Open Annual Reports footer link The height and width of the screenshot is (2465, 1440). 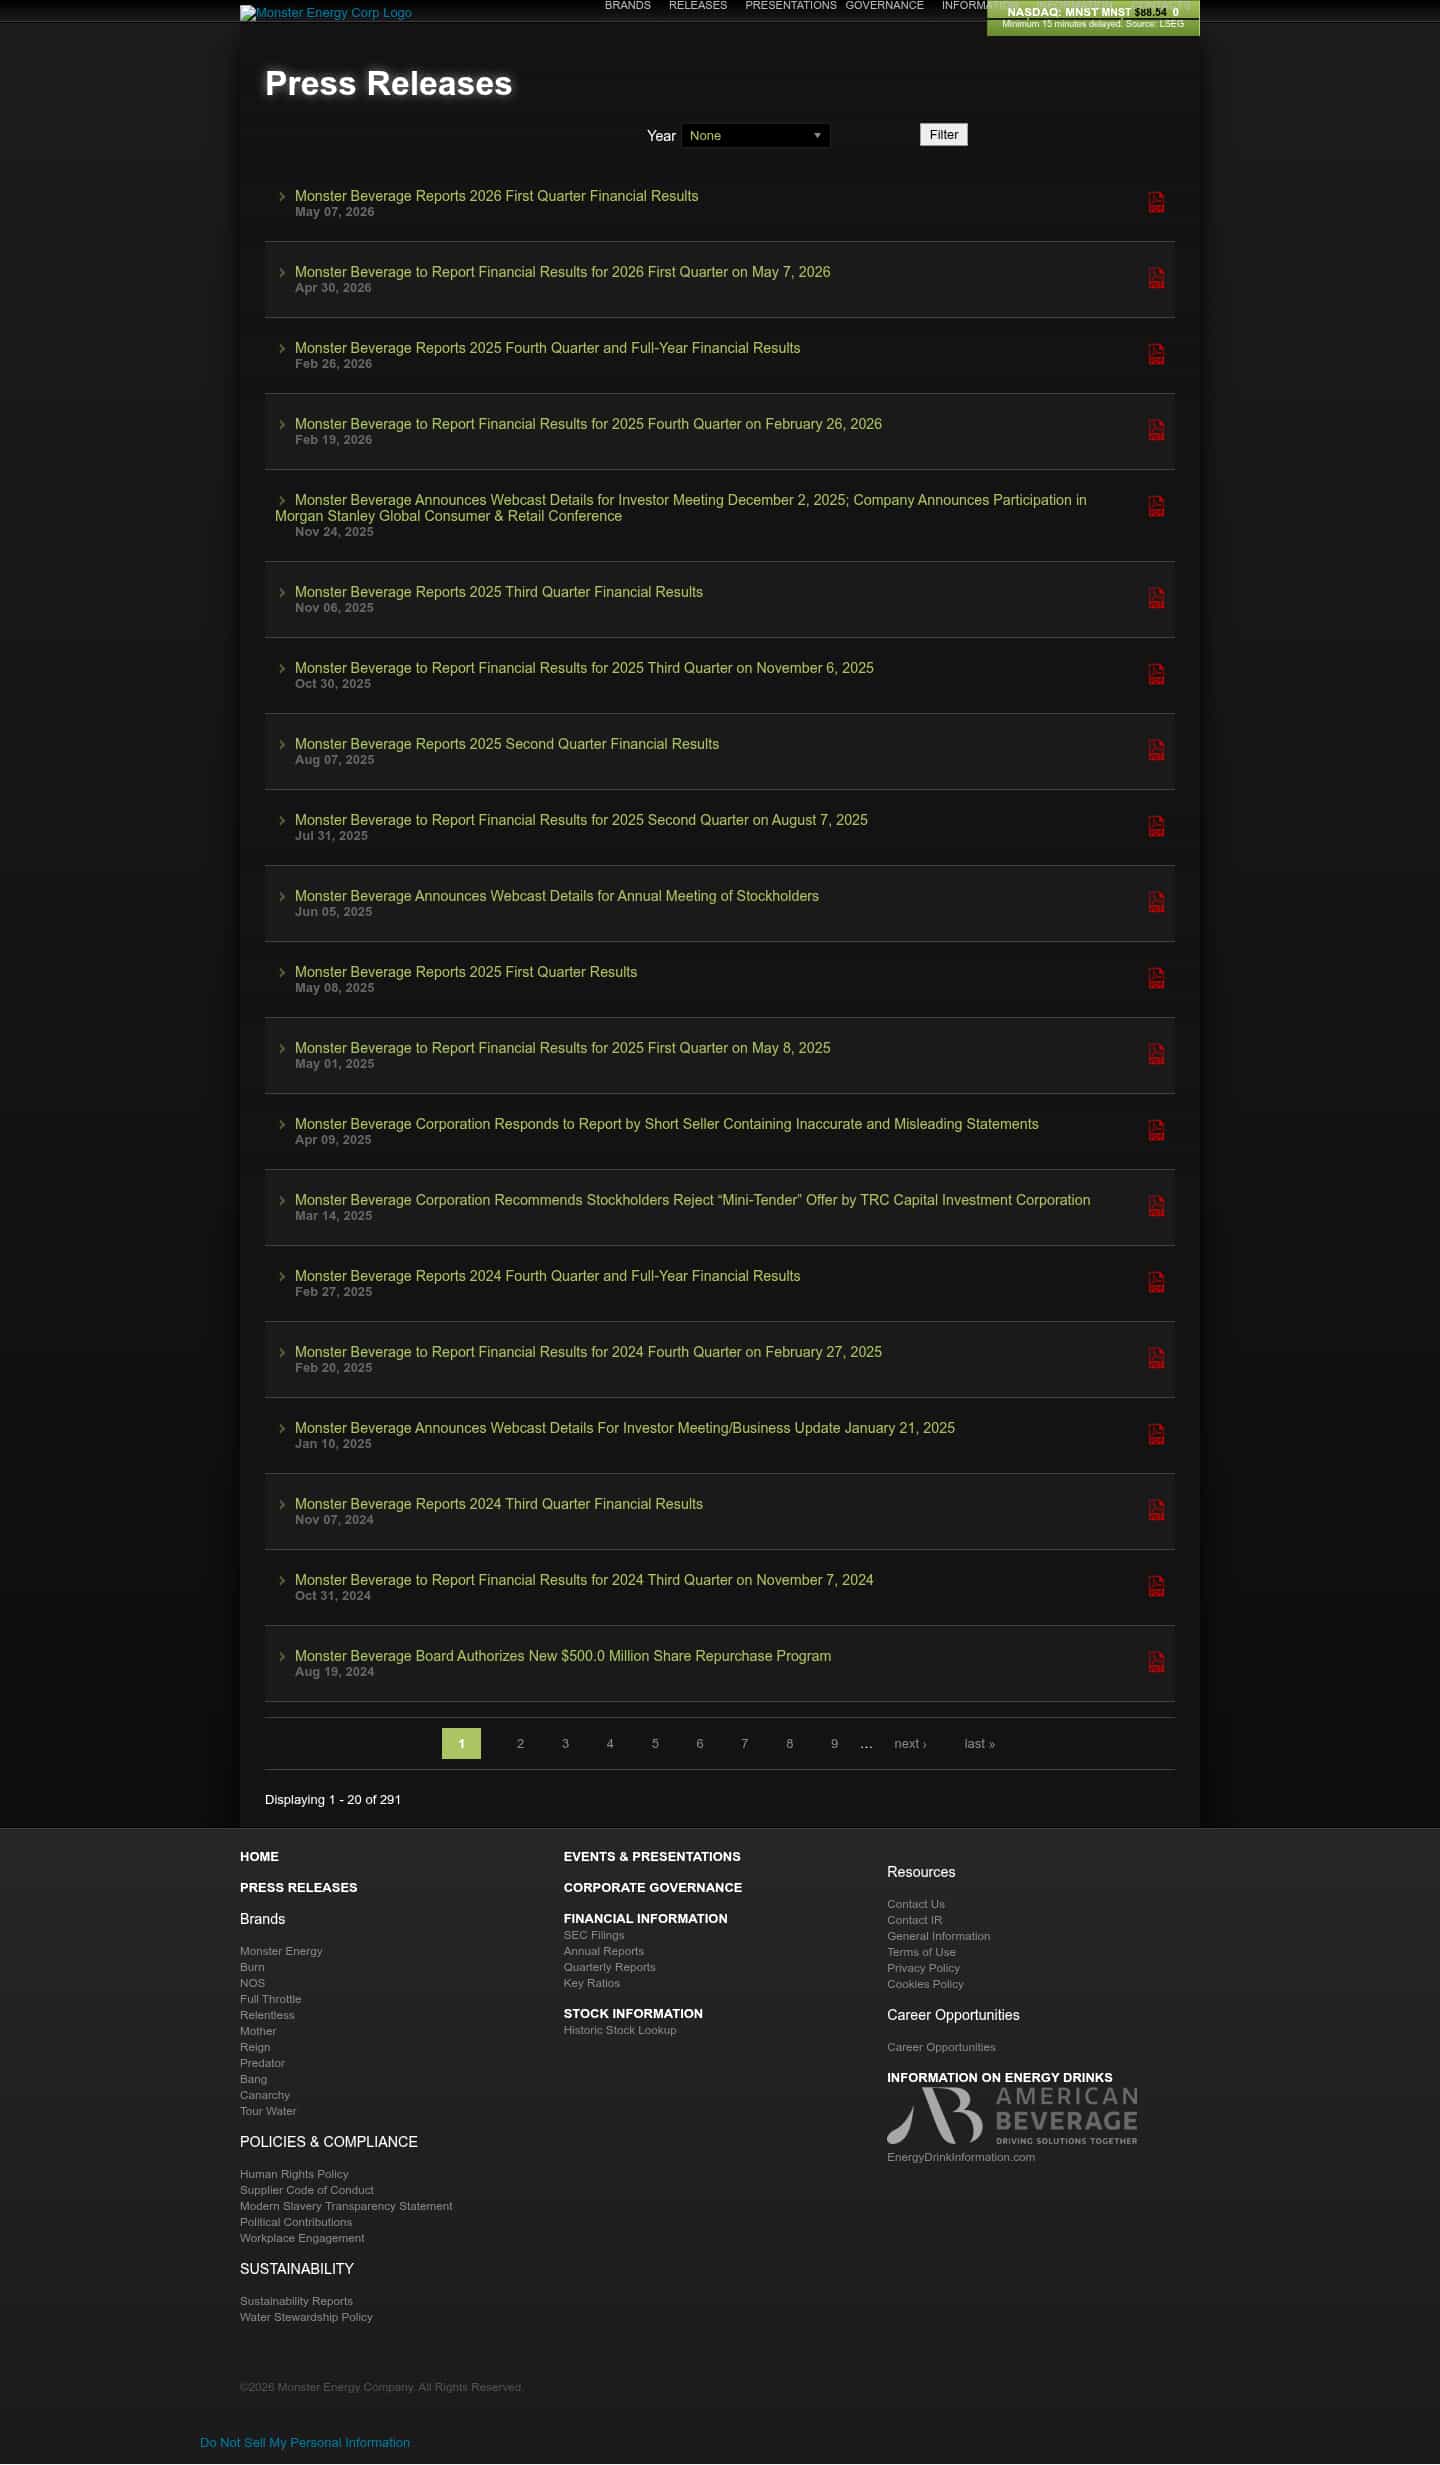(604, 1951)
